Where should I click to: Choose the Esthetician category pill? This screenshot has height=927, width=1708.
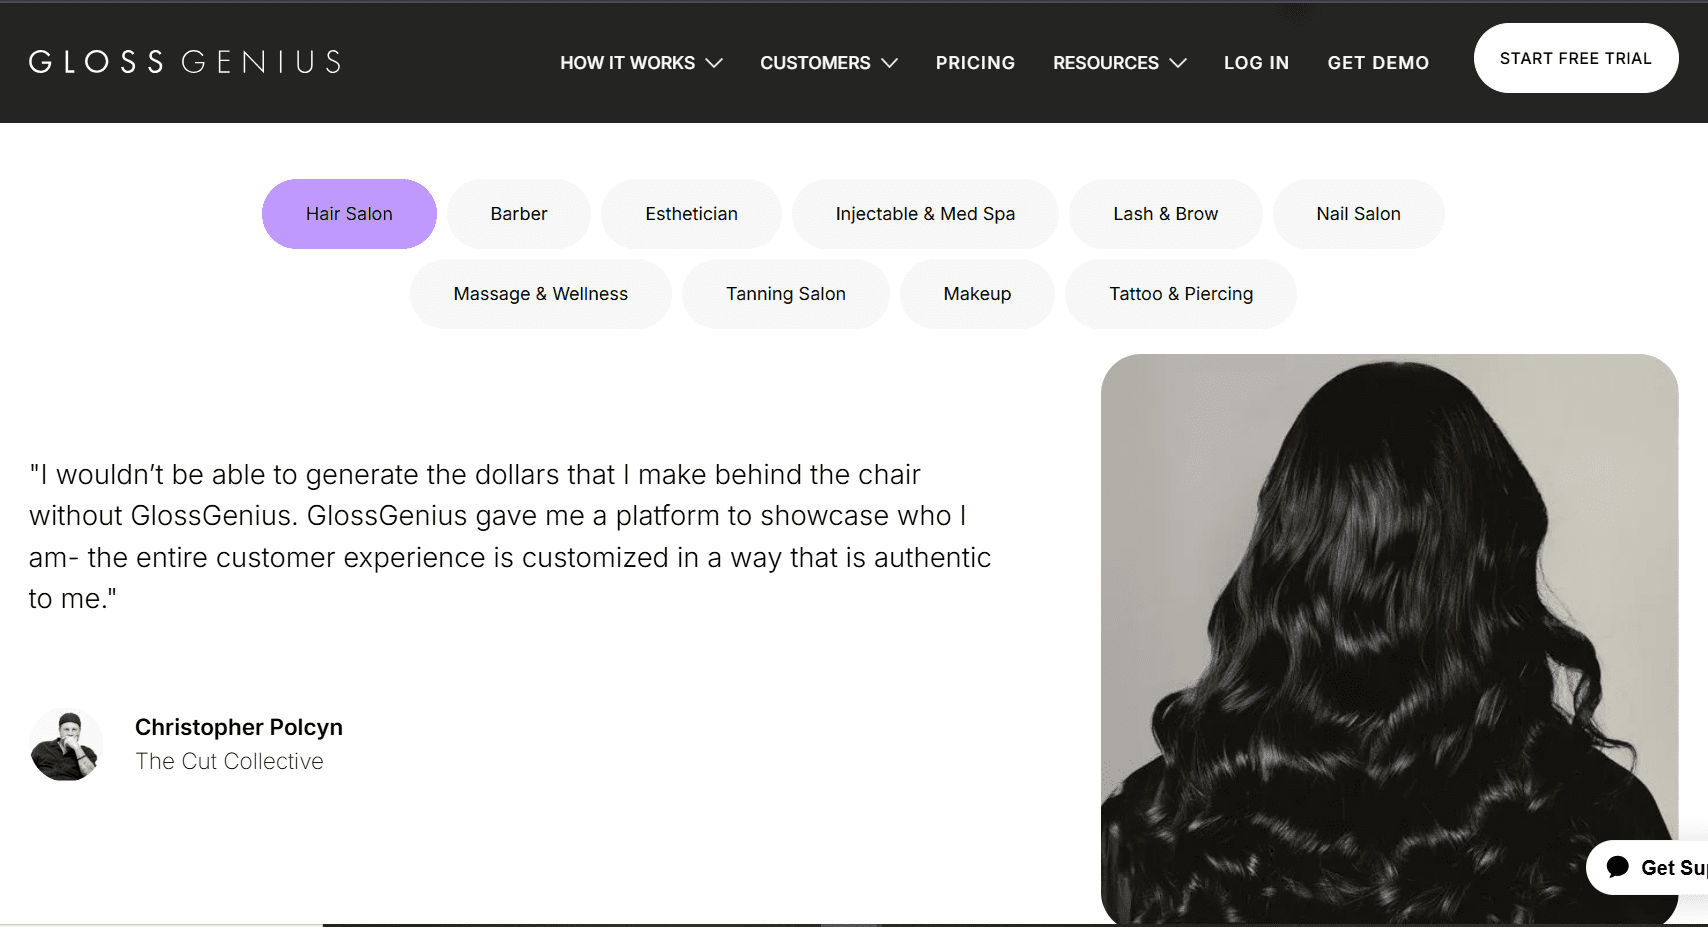tap(691, 214)
